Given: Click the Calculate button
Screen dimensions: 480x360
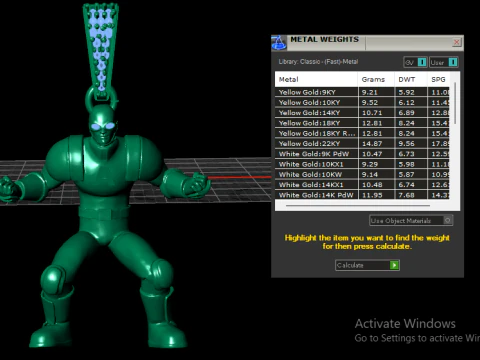Looking at the screenshot, I should [367, 265].
